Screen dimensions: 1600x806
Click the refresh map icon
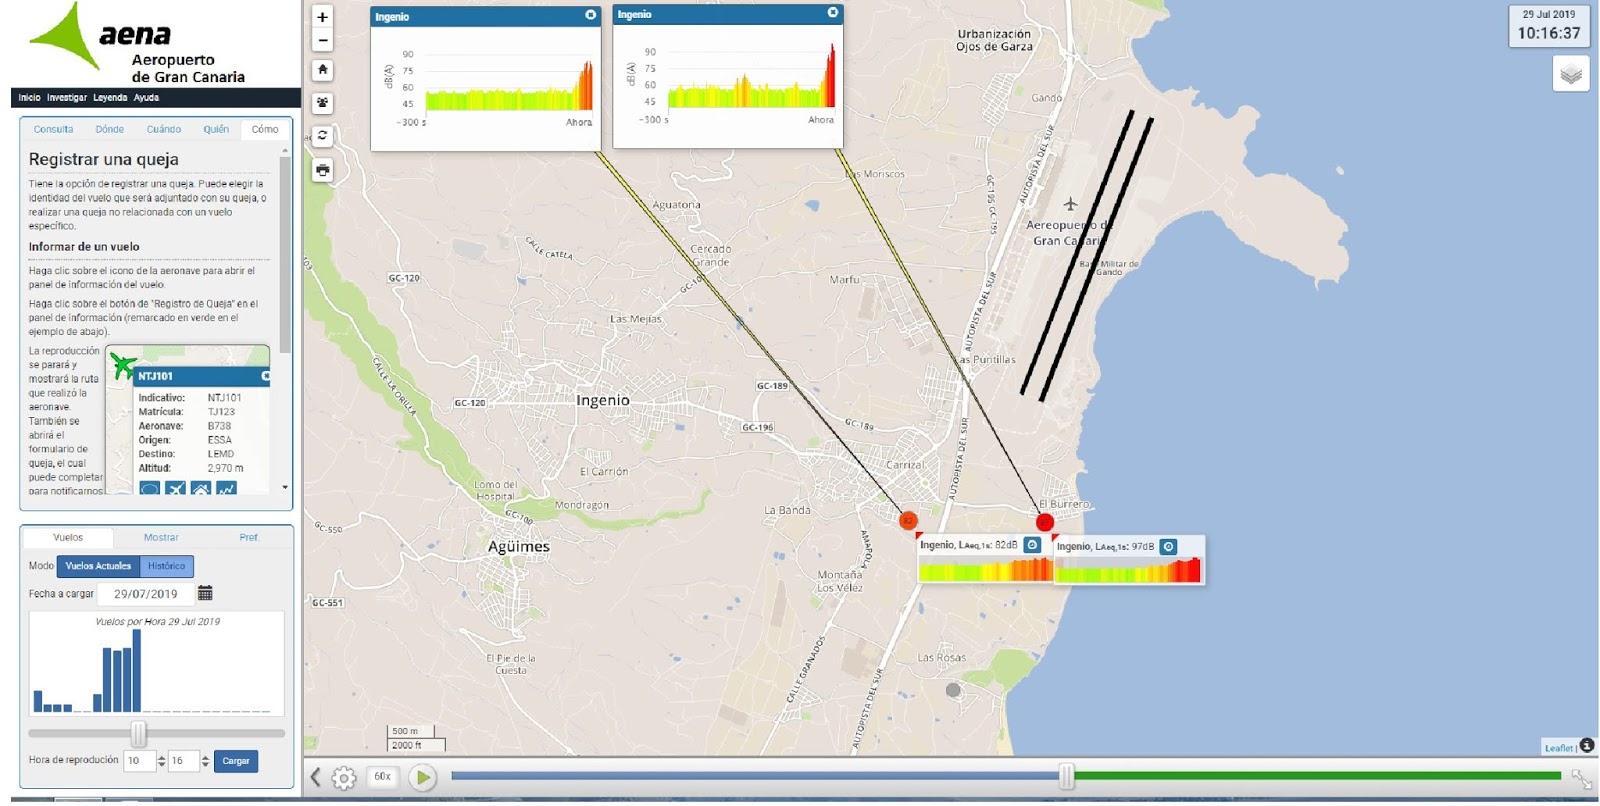click(322, 135)
